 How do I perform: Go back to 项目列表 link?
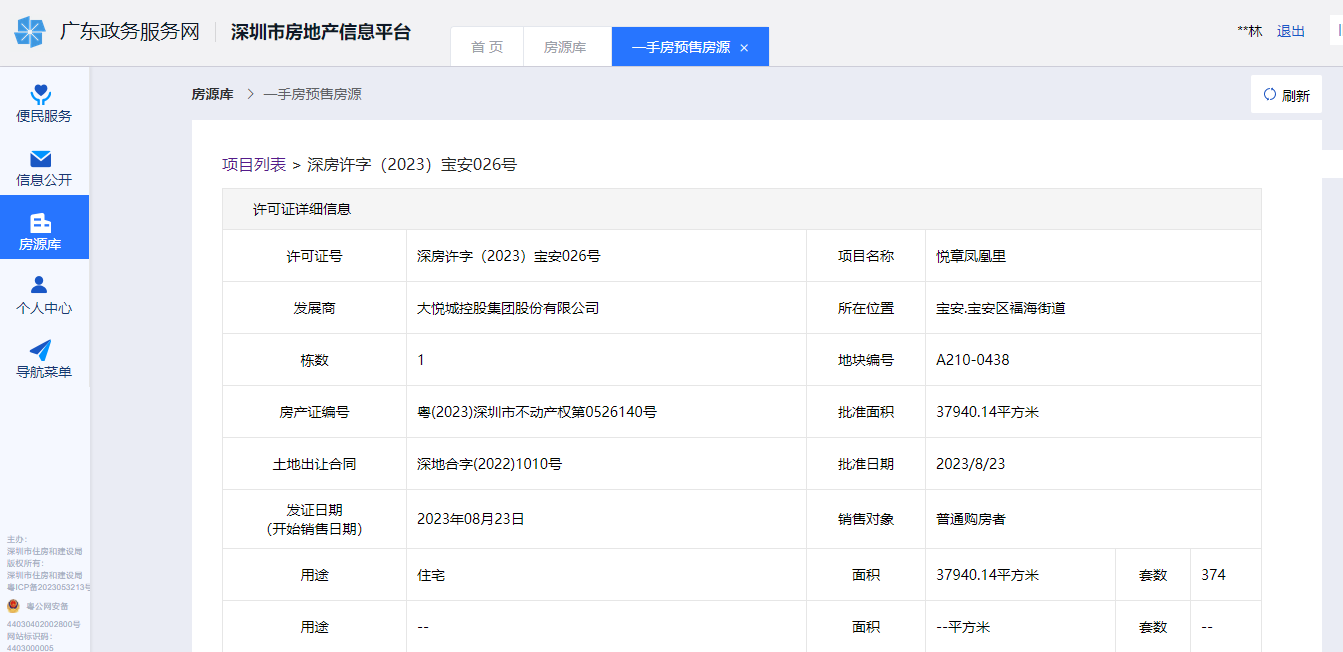coord(254,164)
